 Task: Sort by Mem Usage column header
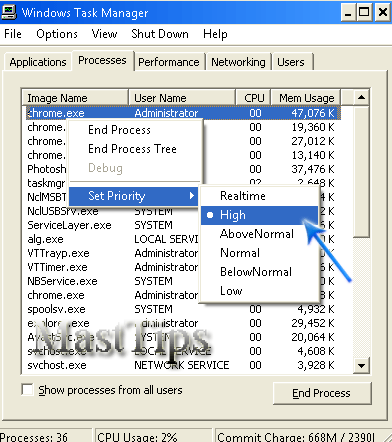(x=306, y=98)
